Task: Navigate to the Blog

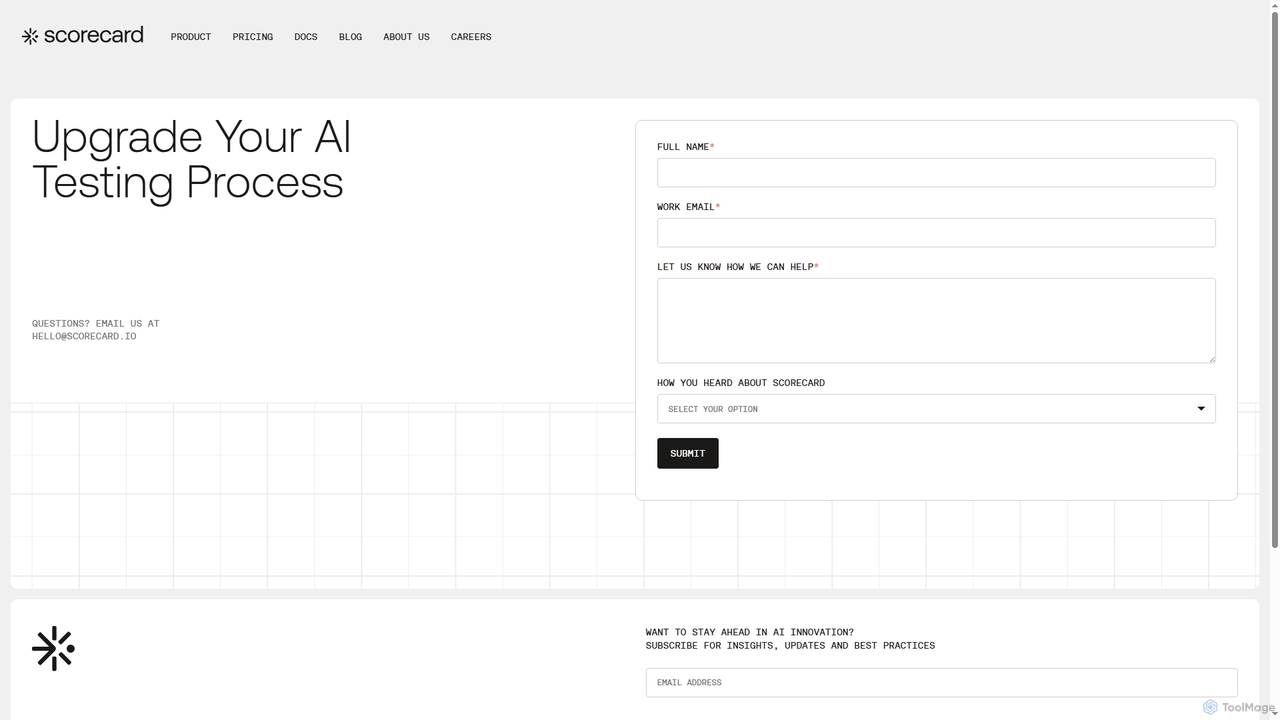Action: point(350,37)
